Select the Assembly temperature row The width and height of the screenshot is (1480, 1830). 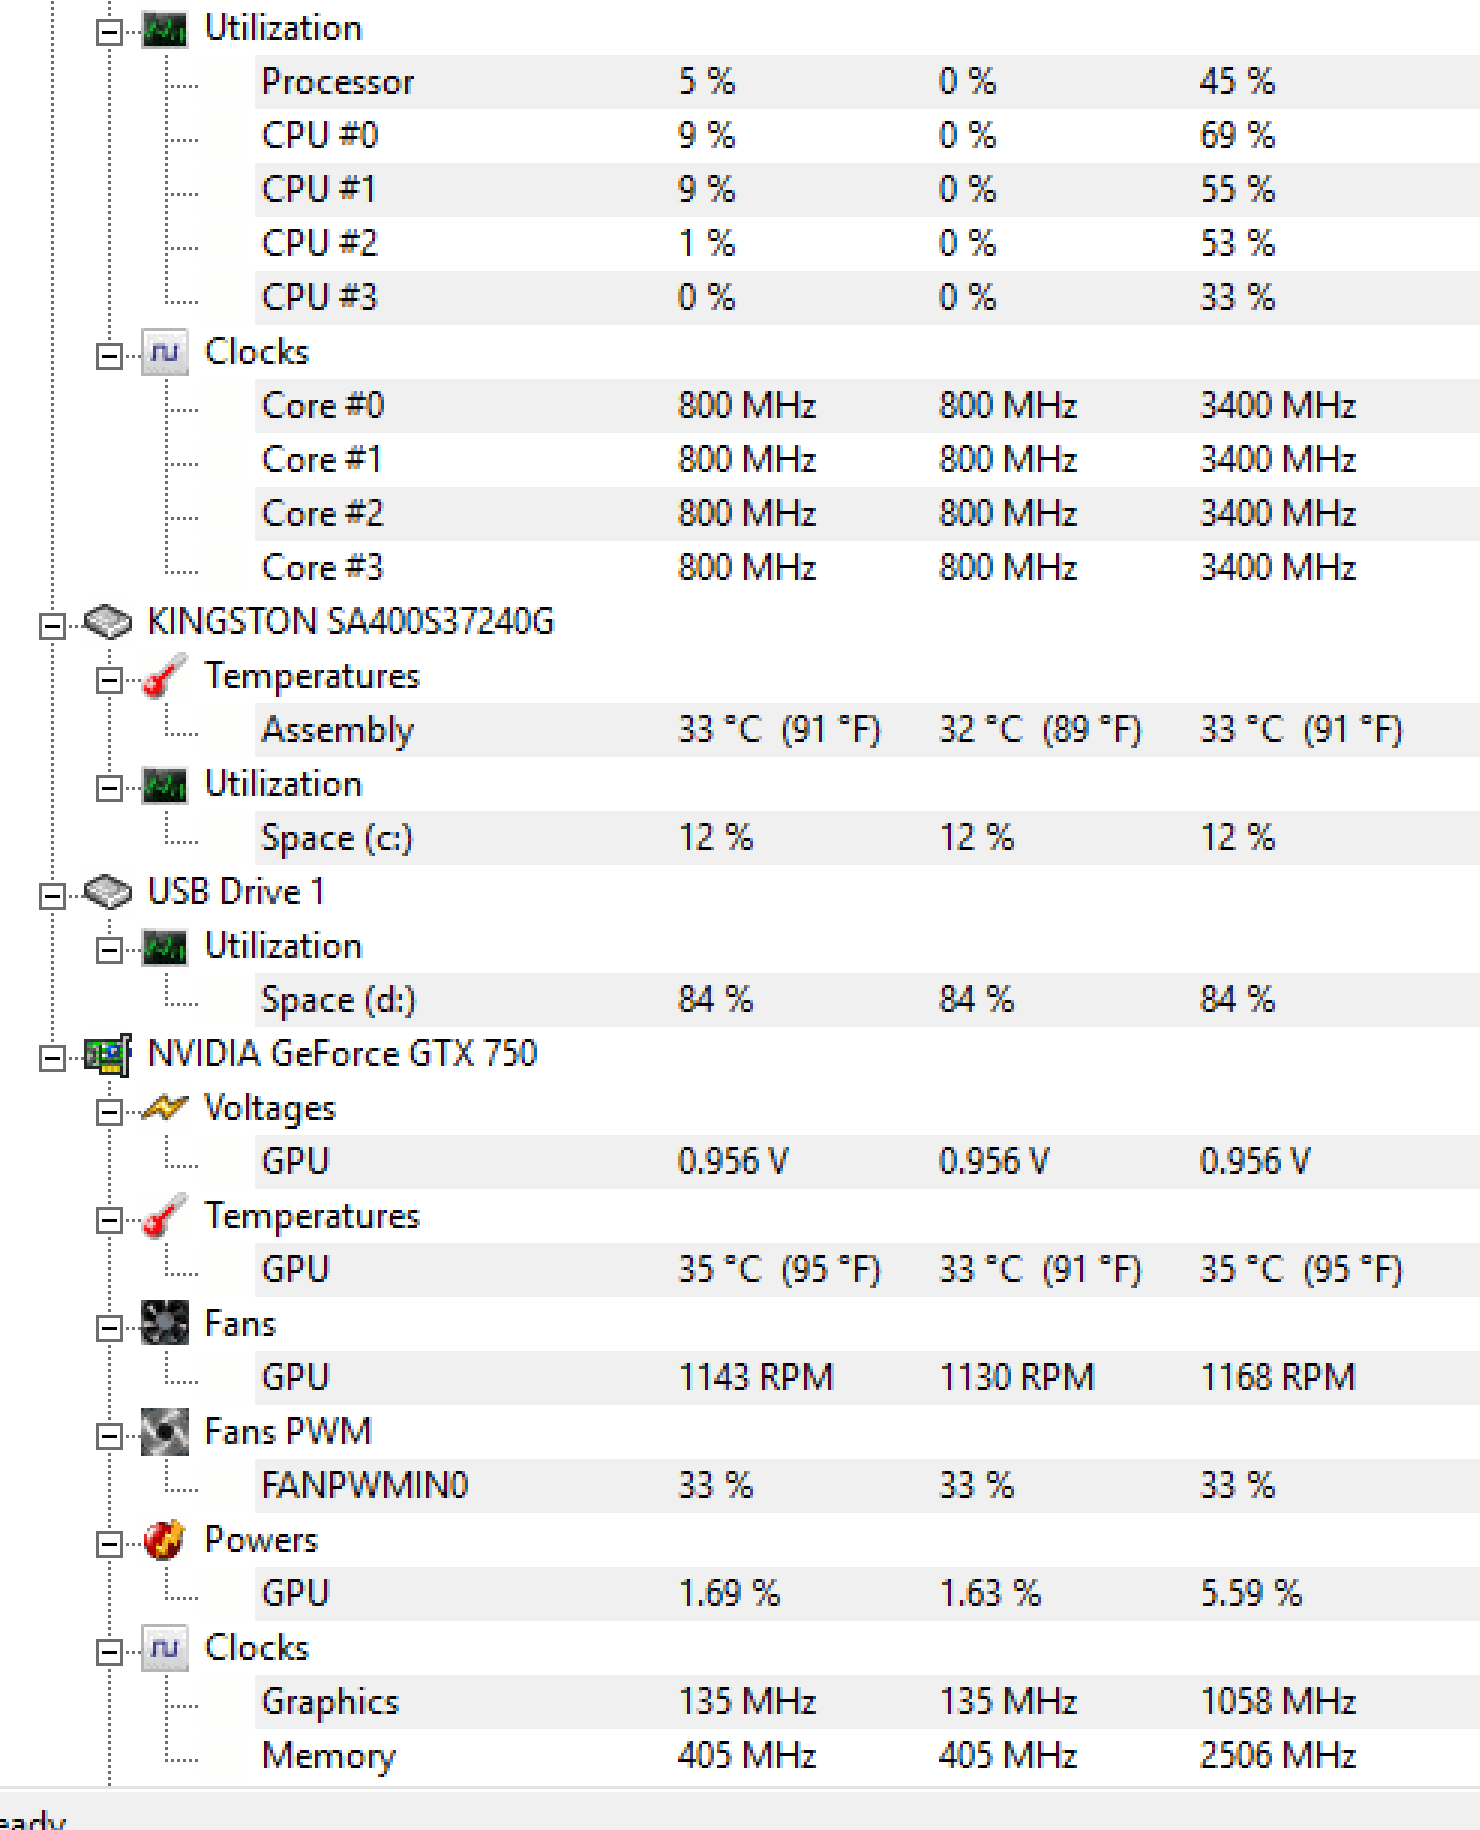tap(867, 730)
